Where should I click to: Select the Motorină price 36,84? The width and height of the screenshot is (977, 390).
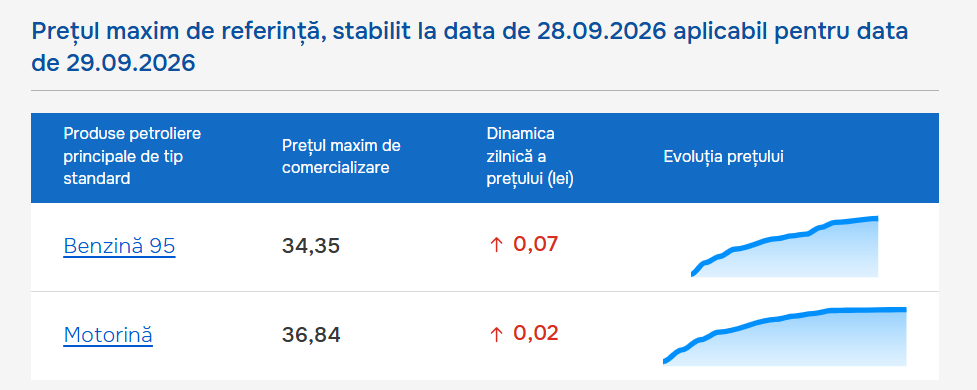[311, 336]
